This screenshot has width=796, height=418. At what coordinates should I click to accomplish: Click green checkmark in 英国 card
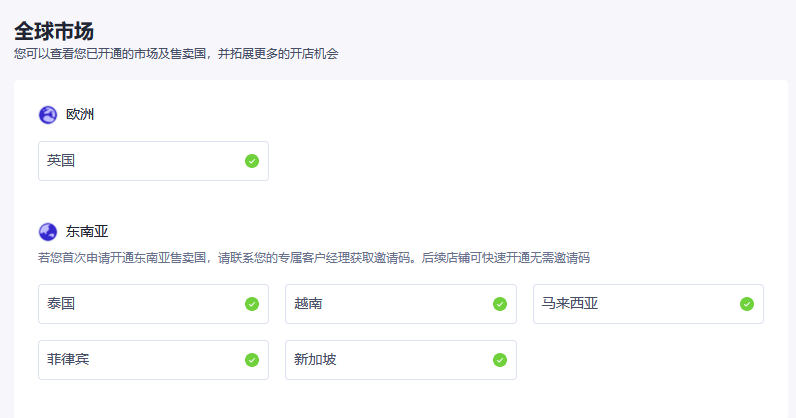pos(252,161)
